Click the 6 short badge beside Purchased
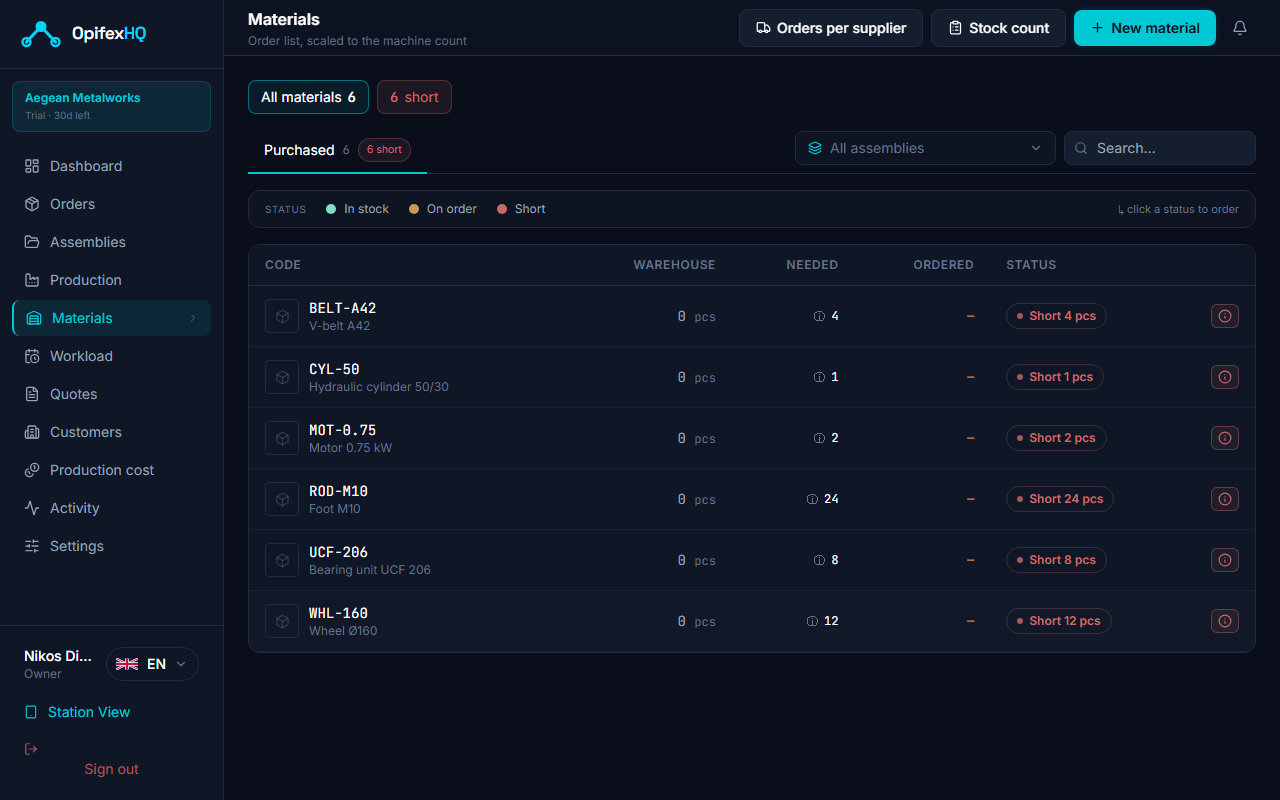Viewport: 1280px width, 800px height. coord(384,150)
